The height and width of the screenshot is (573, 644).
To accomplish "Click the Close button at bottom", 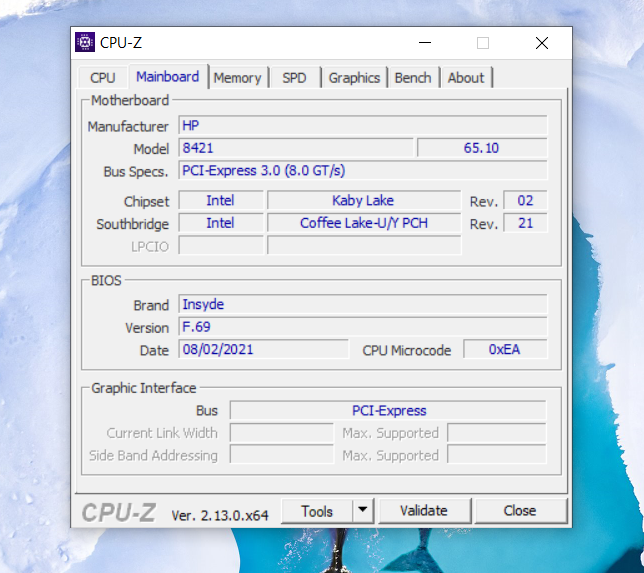I will coord(520,511).
